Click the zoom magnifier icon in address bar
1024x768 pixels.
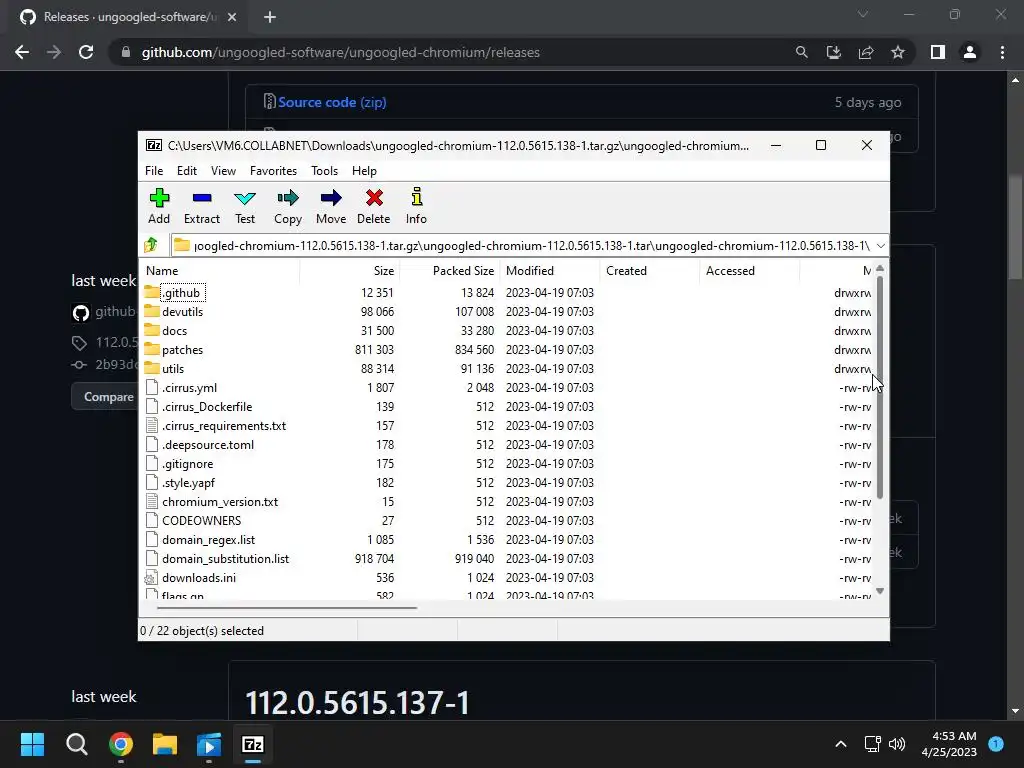pos(802,52)
